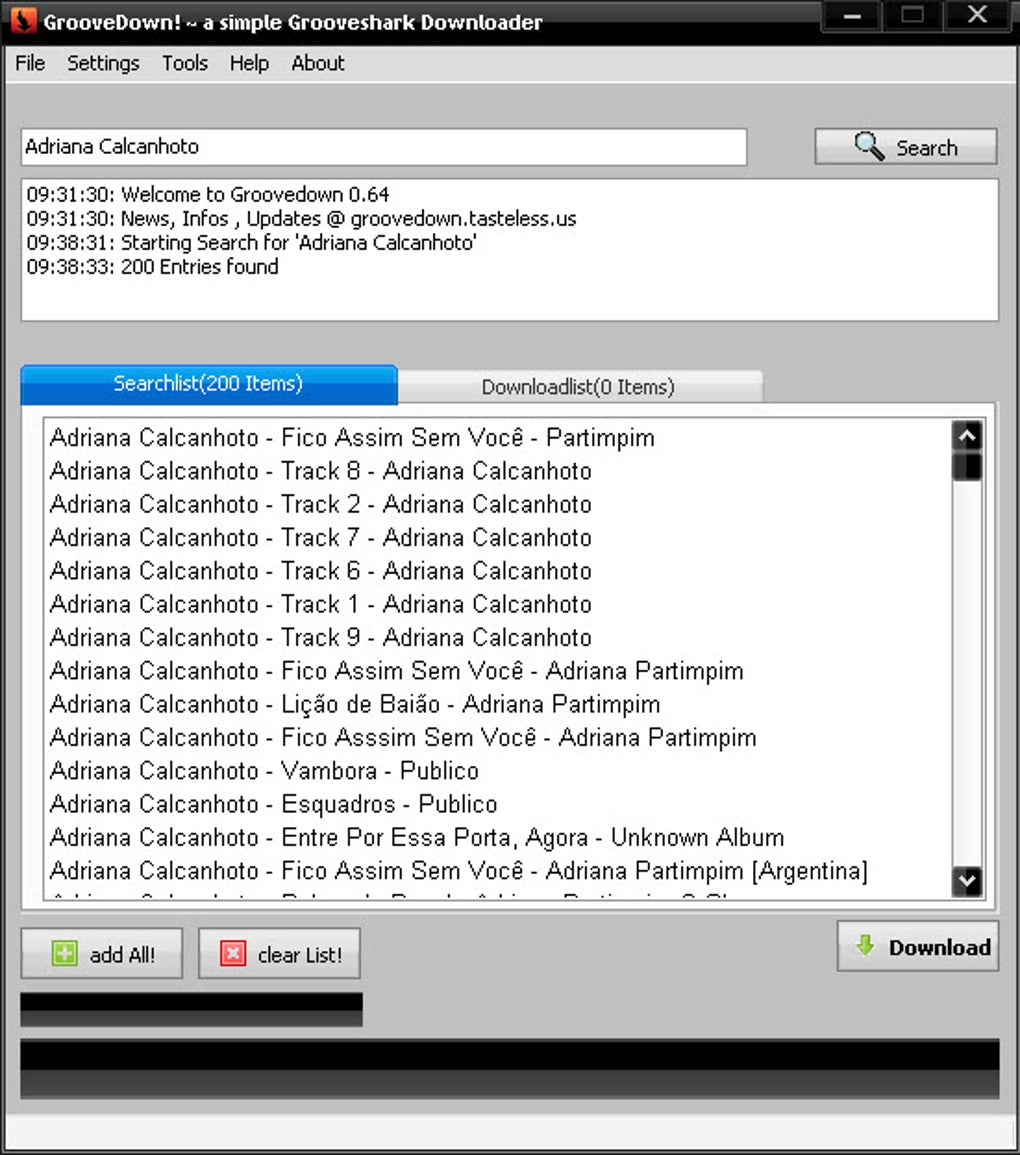Click the 'Starting Search for' log line
The image size is (1020, 1155).
click(251, 242)
